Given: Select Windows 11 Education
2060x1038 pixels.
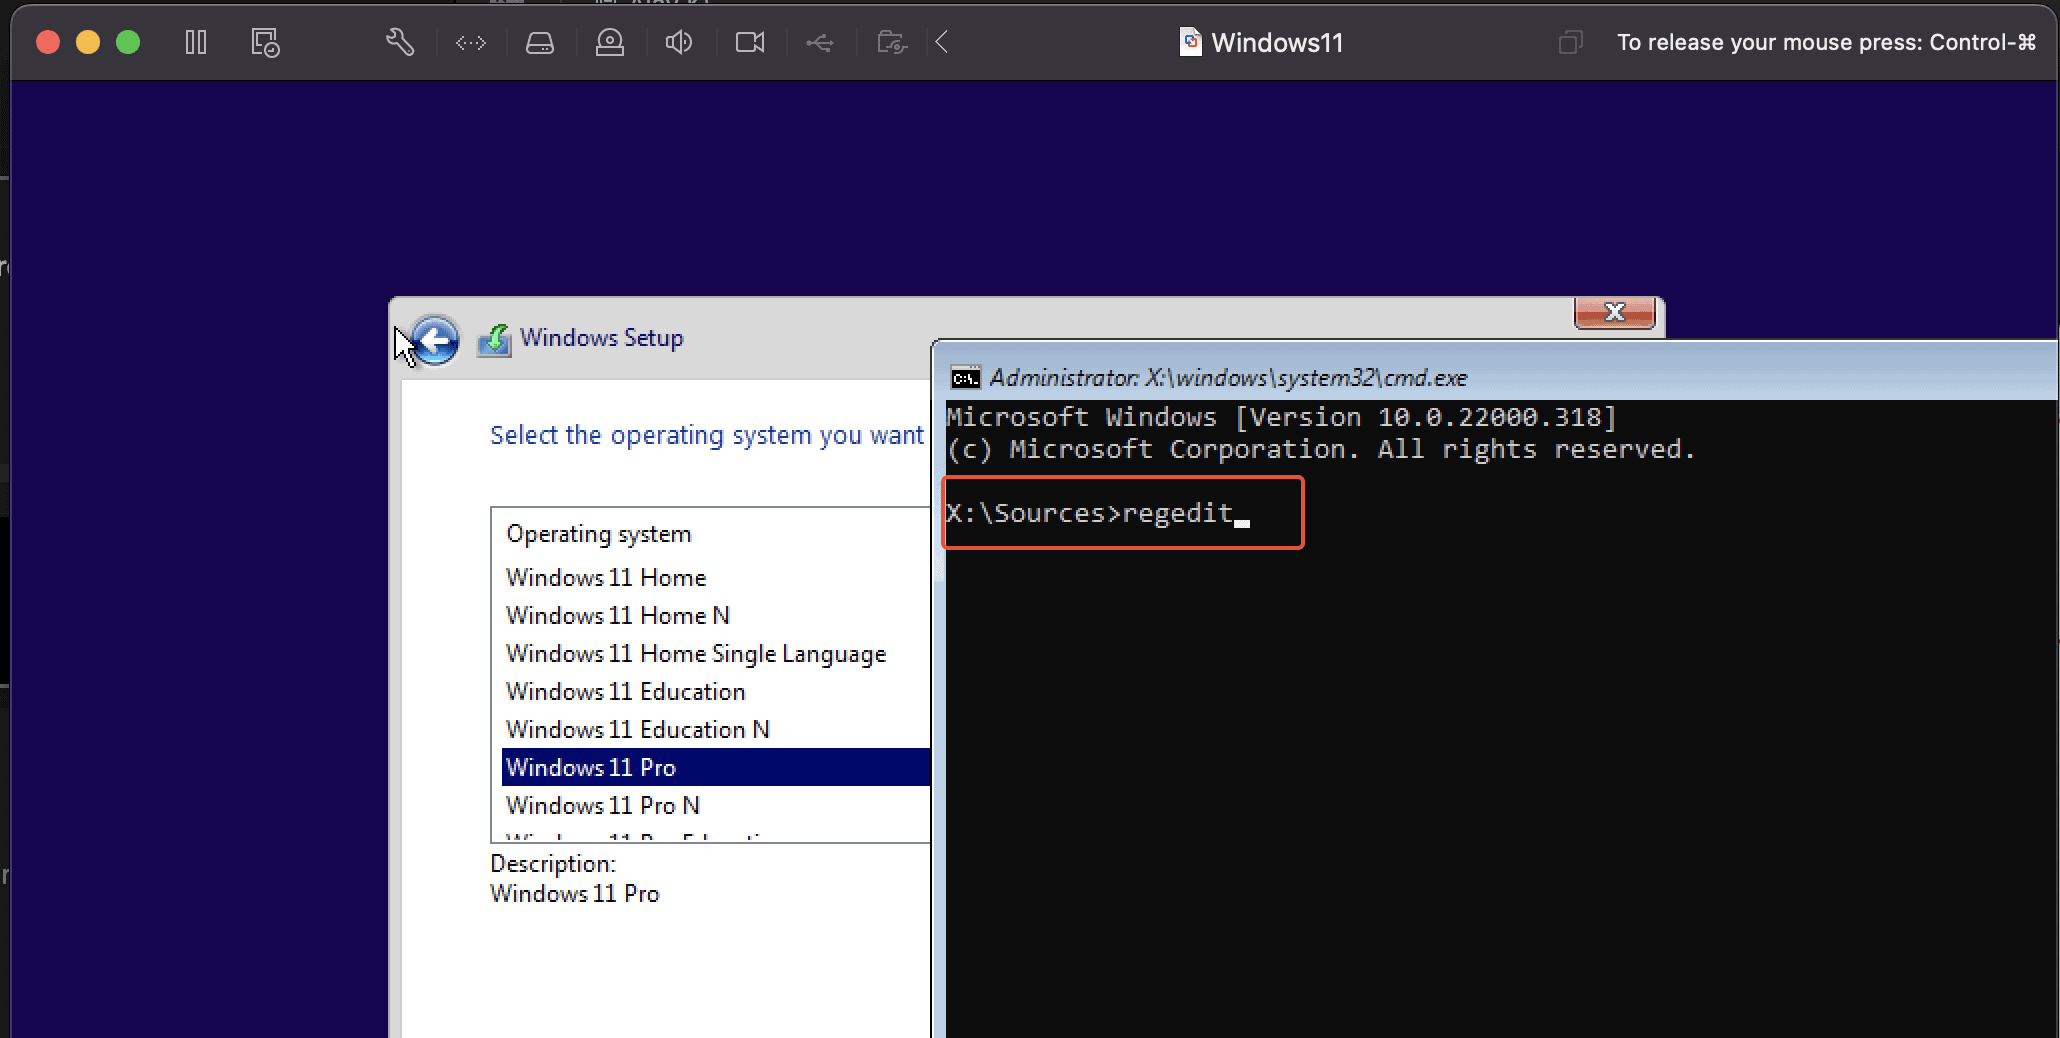Looking at the screenshot, I should (x=715, y=692).
